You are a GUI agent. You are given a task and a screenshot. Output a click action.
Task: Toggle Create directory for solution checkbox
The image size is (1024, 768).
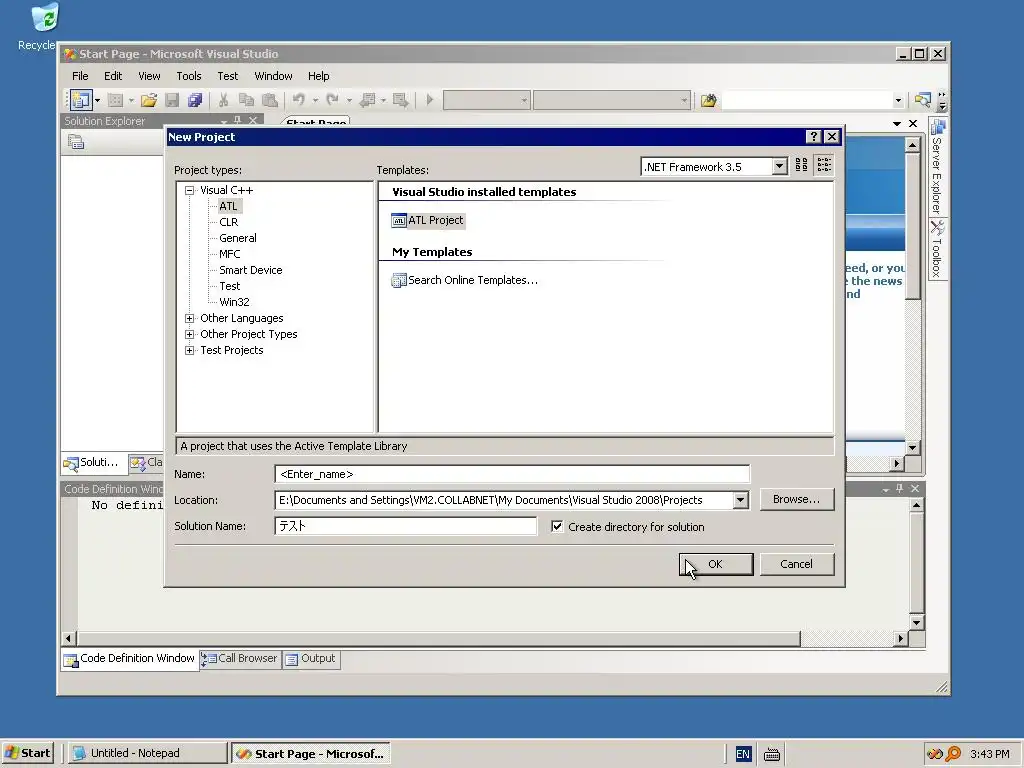coord(557,526)
